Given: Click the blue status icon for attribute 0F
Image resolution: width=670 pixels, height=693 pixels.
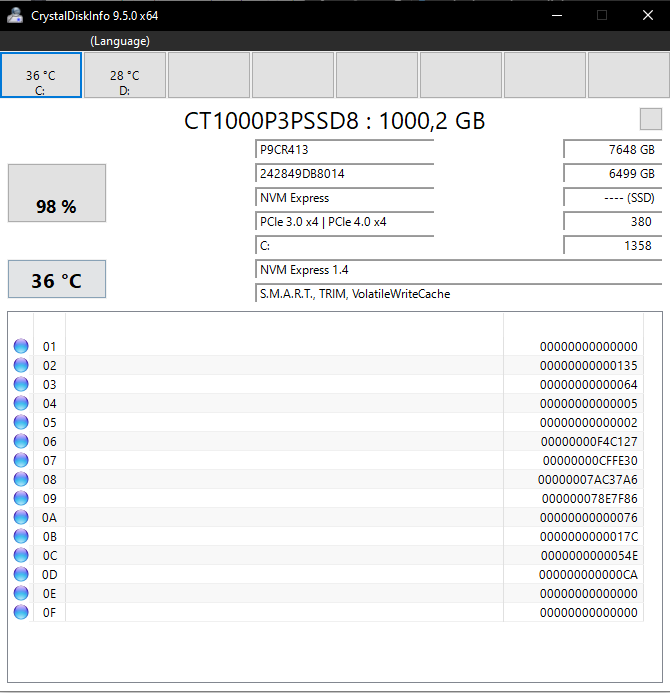Looking at the screenshot, I should click(x=21, y=612).
